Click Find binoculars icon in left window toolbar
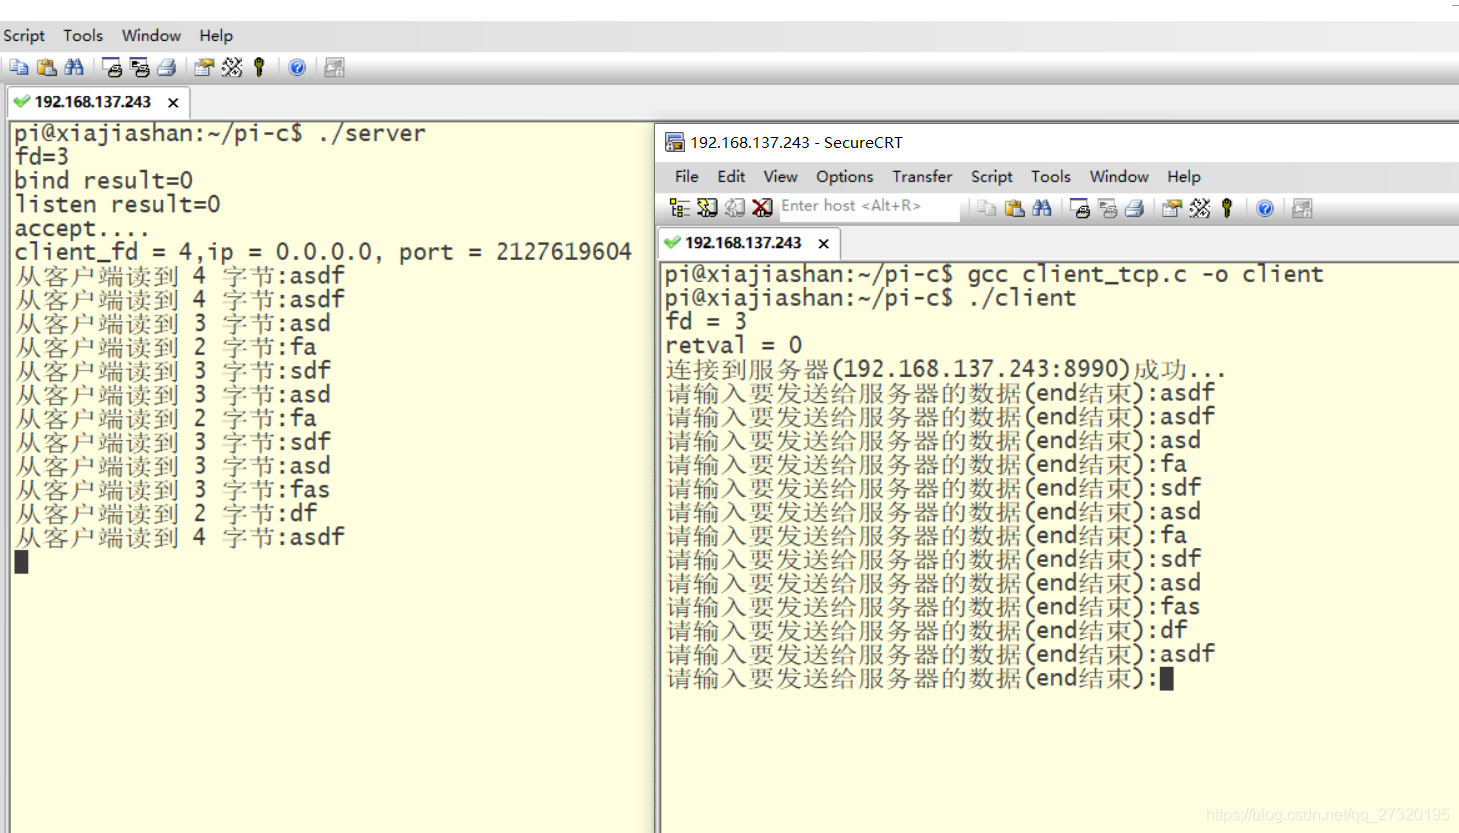 point(74,67)
